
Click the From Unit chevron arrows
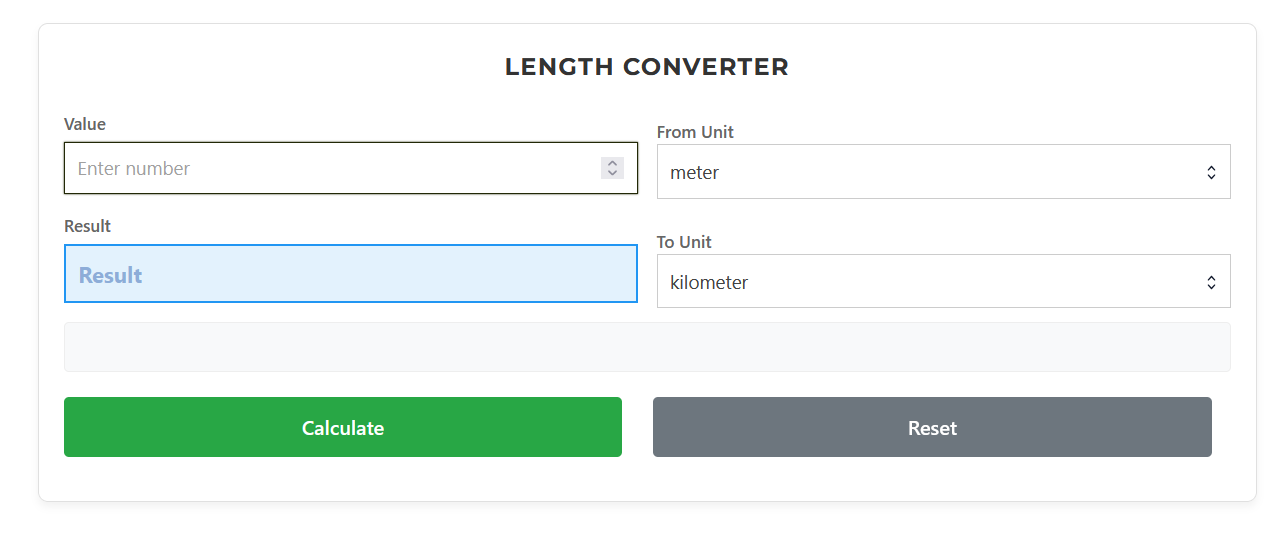coord(1211,172)
